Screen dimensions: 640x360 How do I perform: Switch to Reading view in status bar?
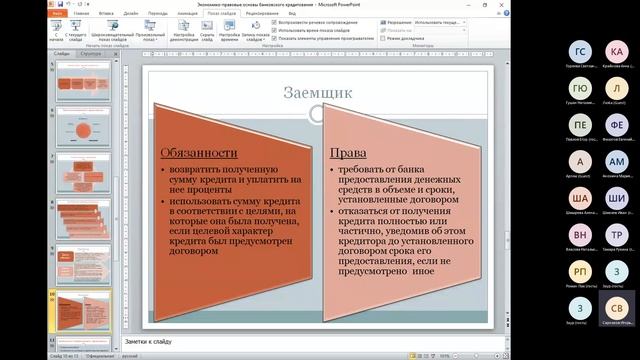(x=426, y=356)
